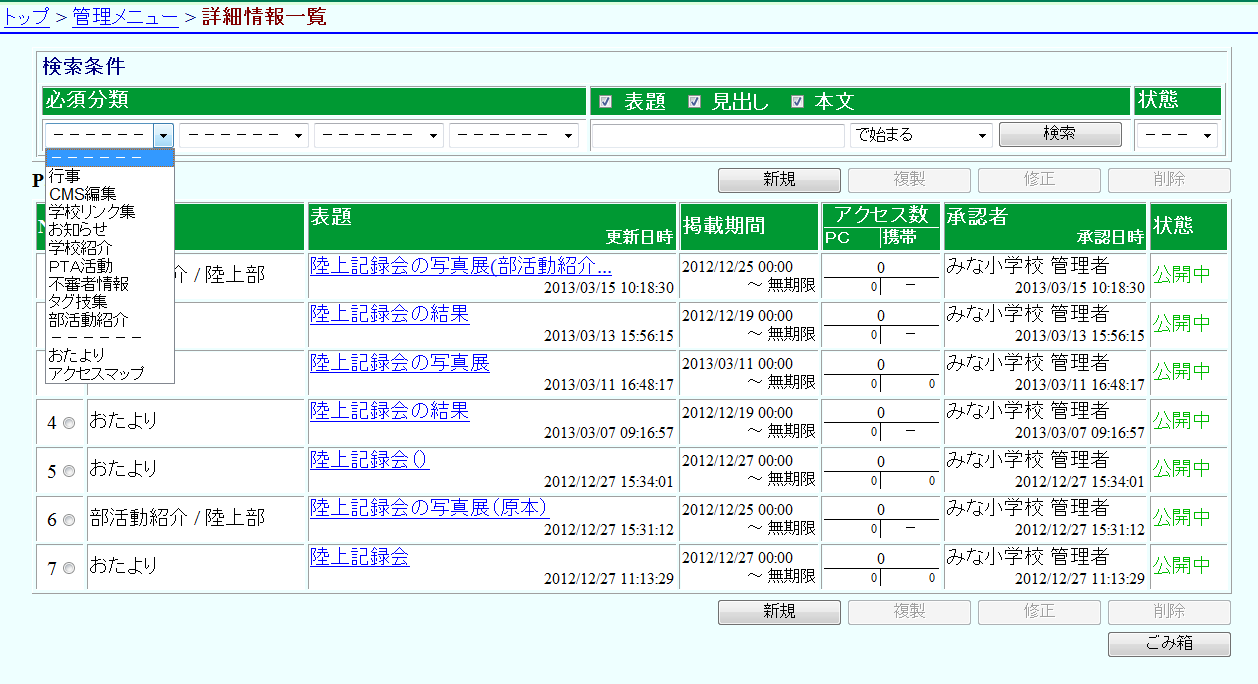Image resolution: width=1258 pixels, height=684 pixels.
Task: Click 部活動紹介 / 陸上部 in row 6
Action: (x=177, y=518)
